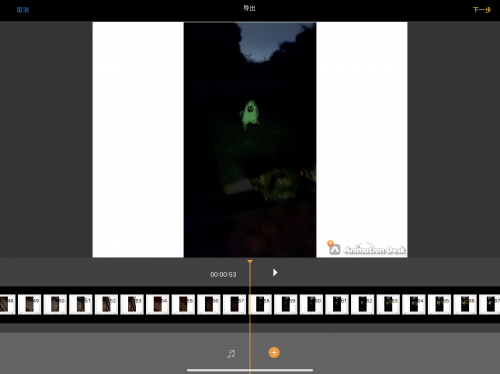Select frame 59 thumbnail in the timeline
This screenshot has width=500, height=374.
click(x=286, y=304)
